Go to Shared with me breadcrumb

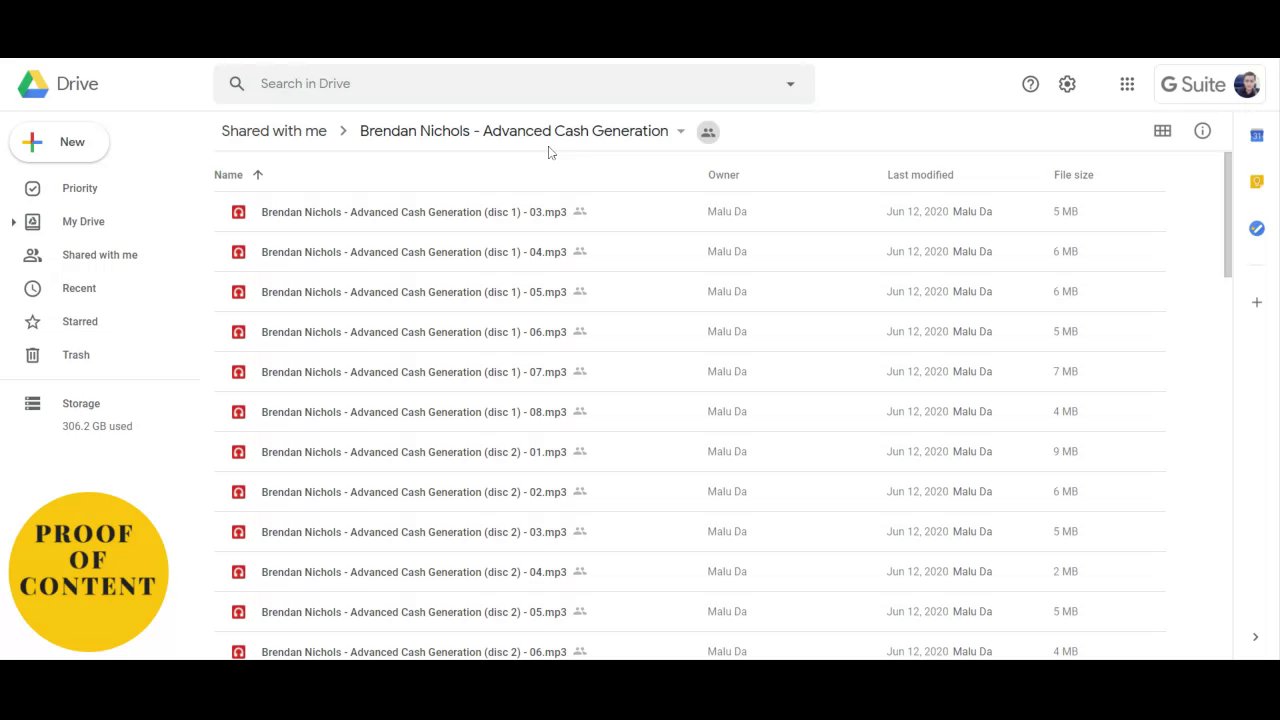tap(274, 131)
